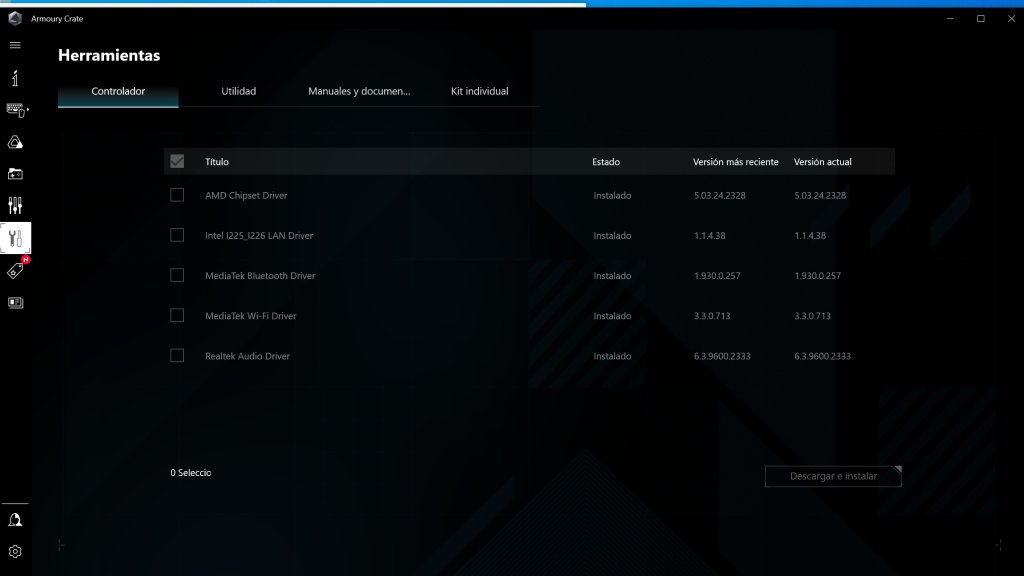This screenshot has height=576, width=1024.
Task: Click current version 6.3.9600.2333 for Realtek
Action: click(823, 356)
